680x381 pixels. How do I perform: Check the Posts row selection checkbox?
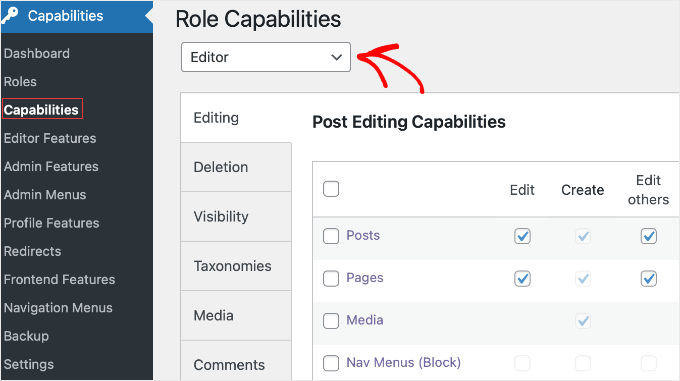[331, 236]
